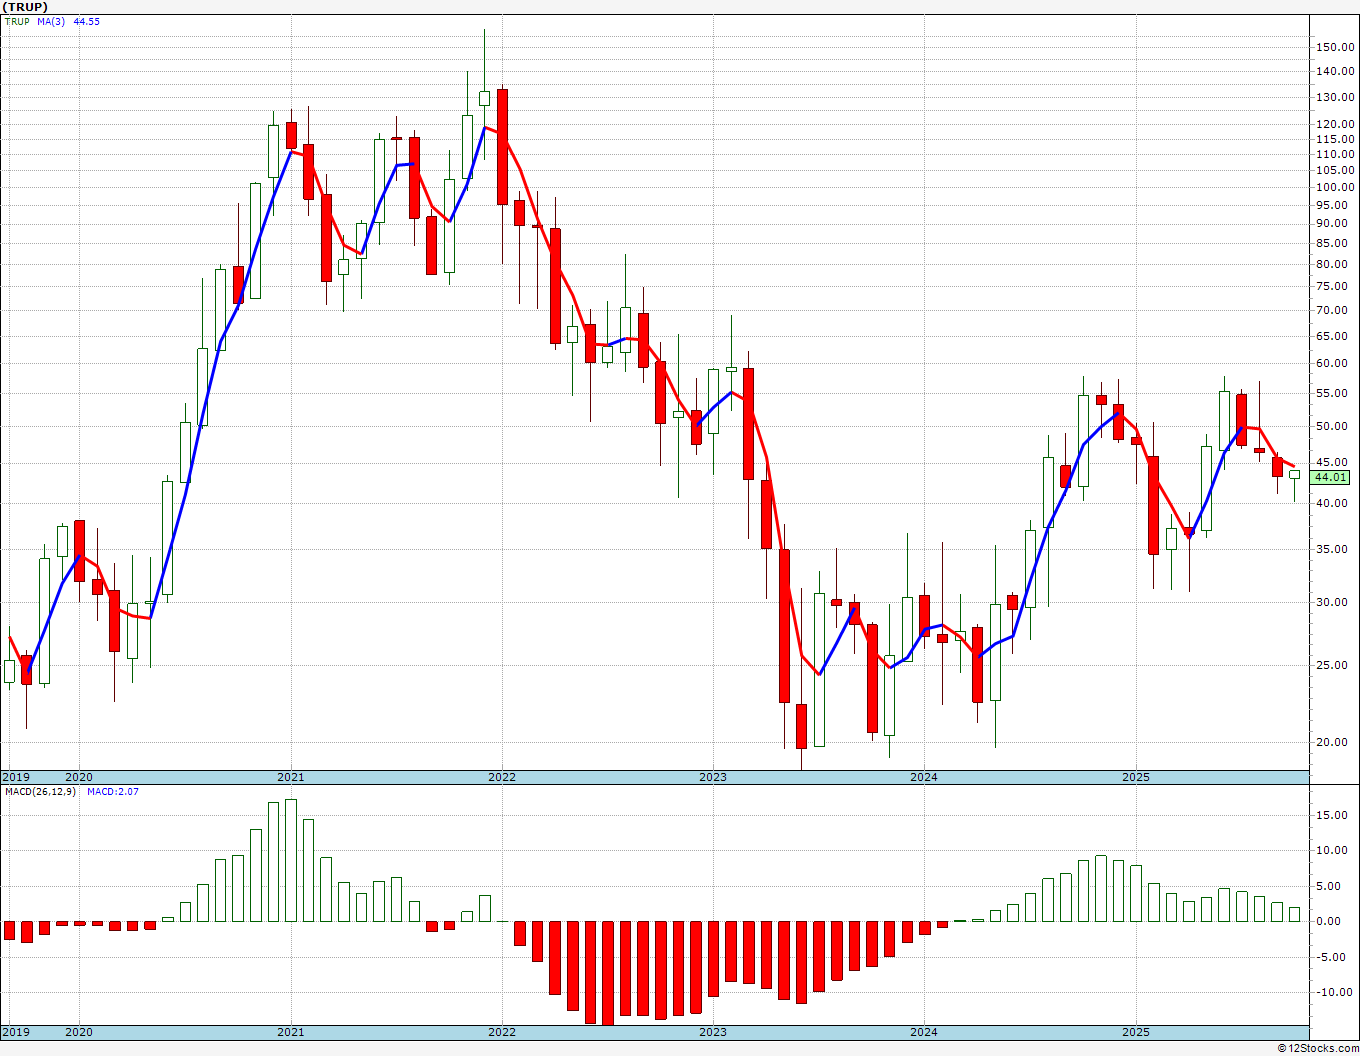Click 2019 on the MACD panel time axis
Screen dimensions: 1360x1056
[16, 1032]
